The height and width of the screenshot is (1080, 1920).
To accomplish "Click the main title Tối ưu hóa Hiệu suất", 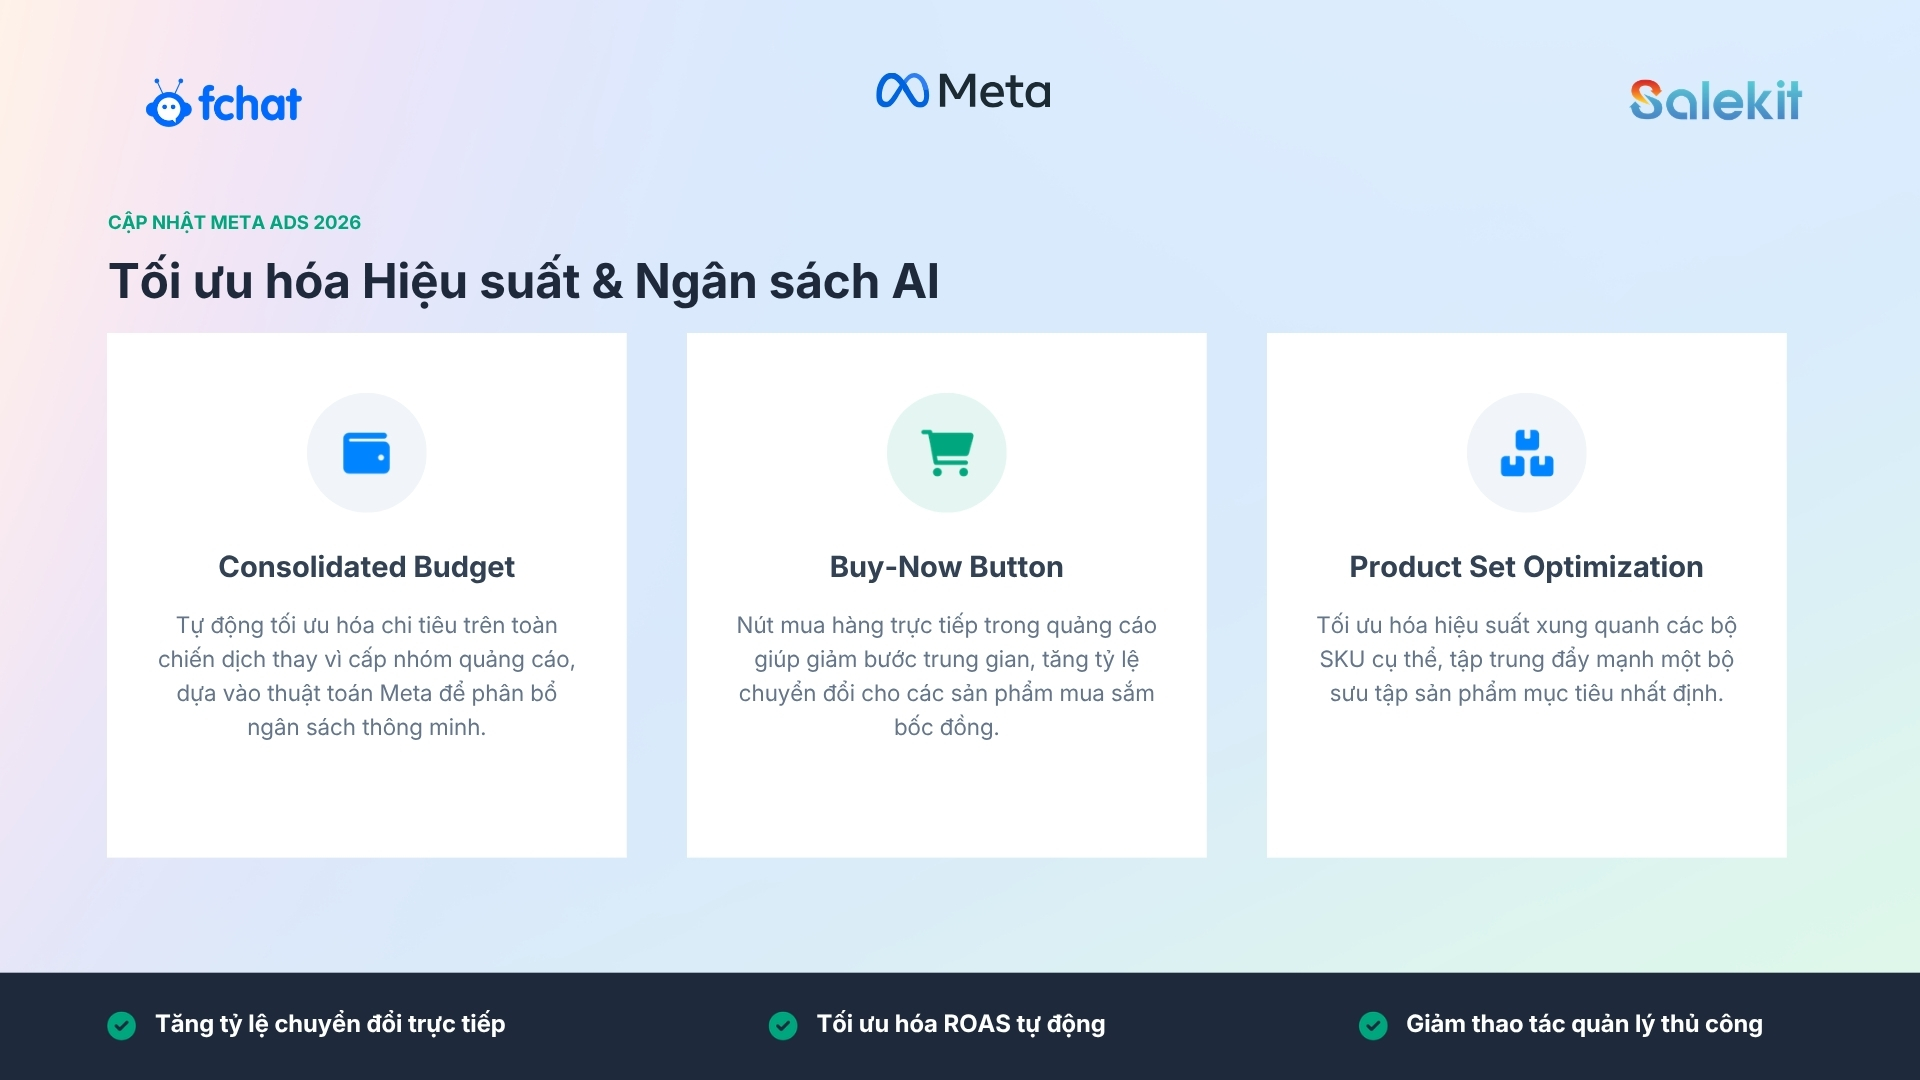I will tap(524, 281).
